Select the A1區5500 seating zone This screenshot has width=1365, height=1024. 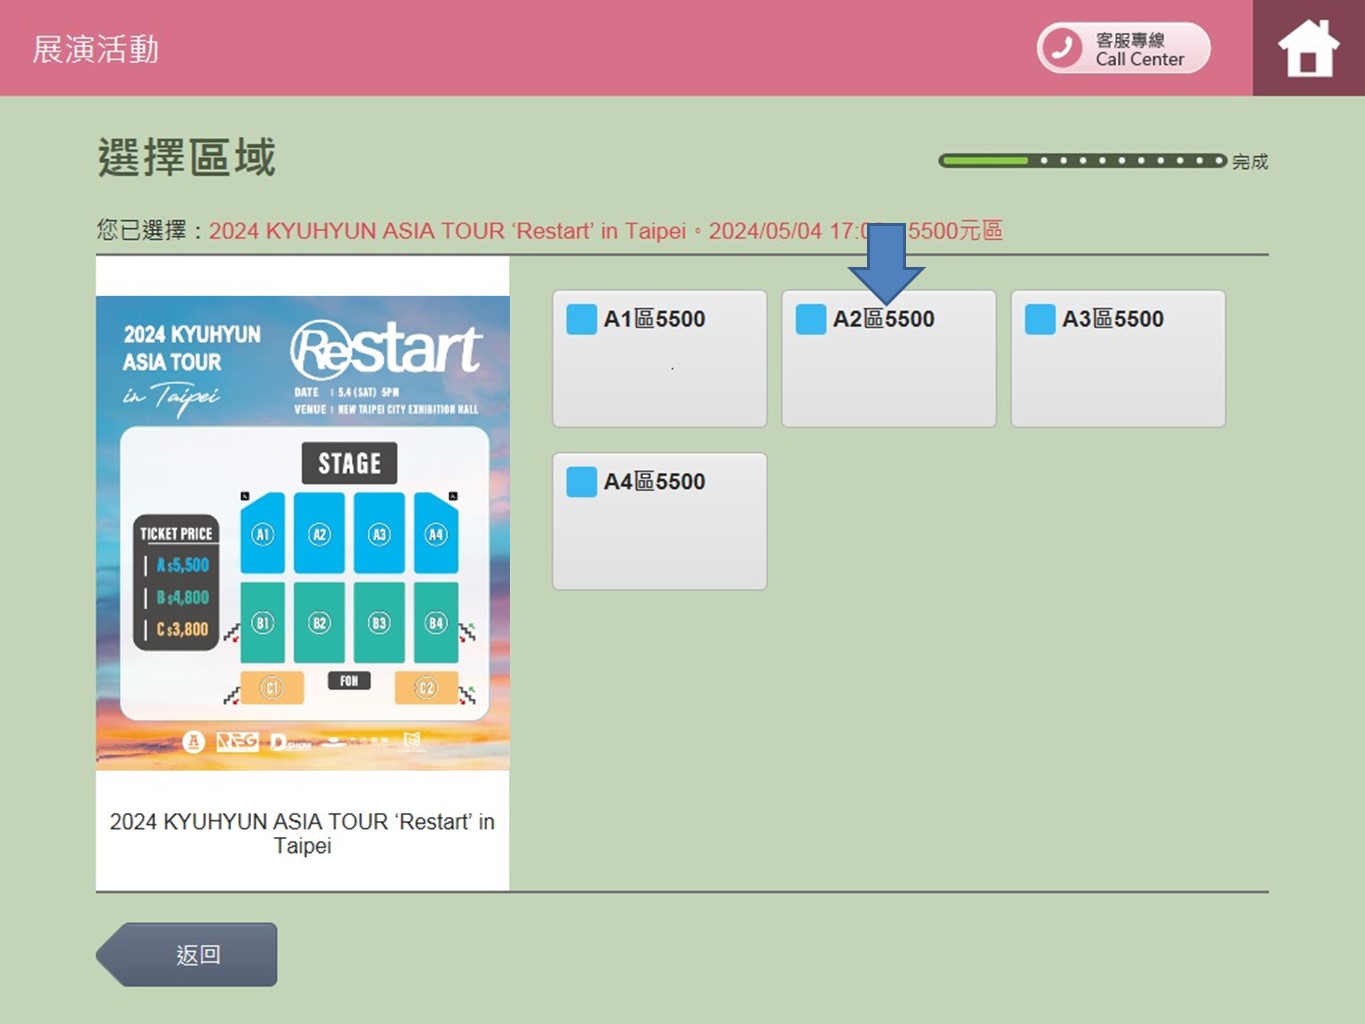coord(660,359)
